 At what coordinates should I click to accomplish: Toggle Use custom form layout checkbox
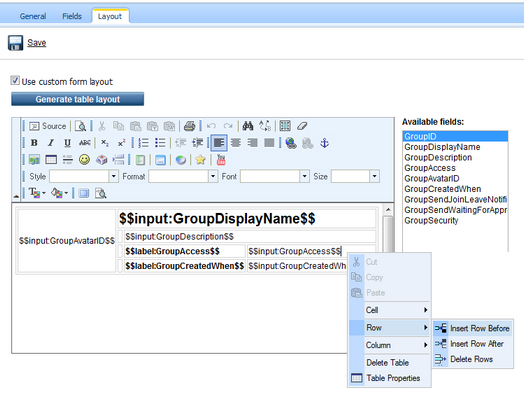tap(15, 81)
